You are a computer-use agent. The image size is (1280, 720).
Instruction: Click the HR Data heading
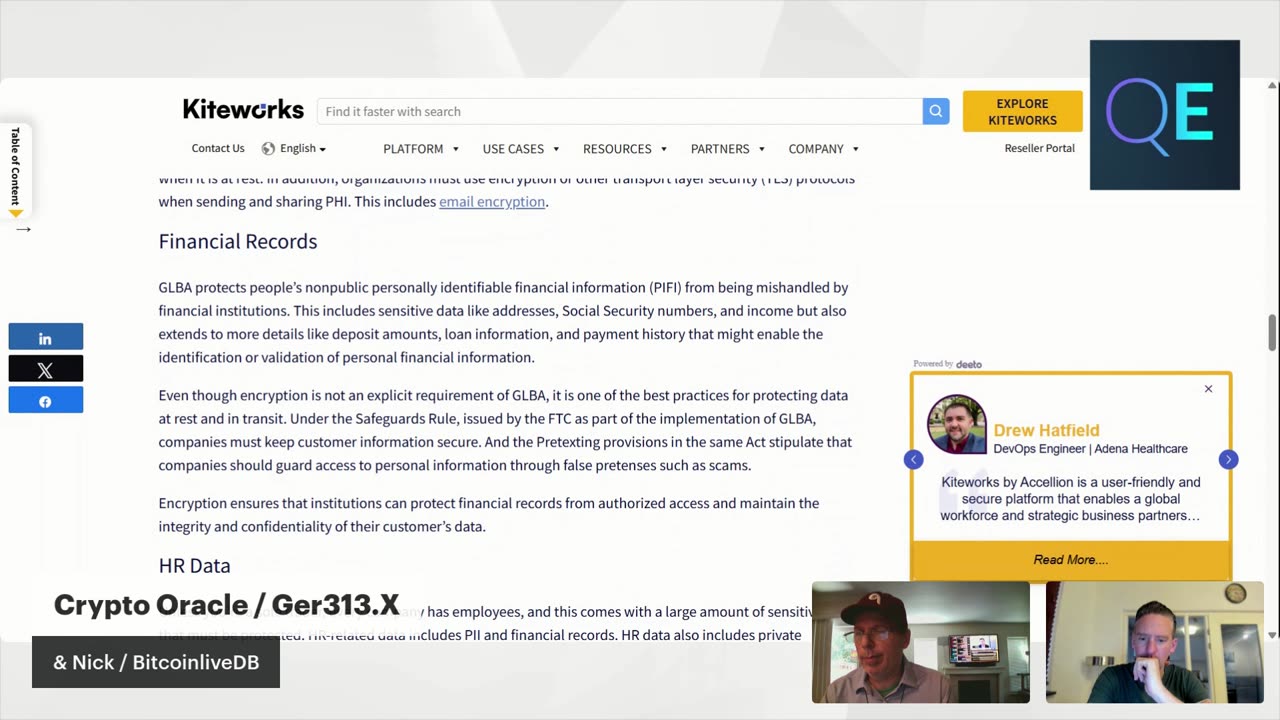[x=194, y=565]
